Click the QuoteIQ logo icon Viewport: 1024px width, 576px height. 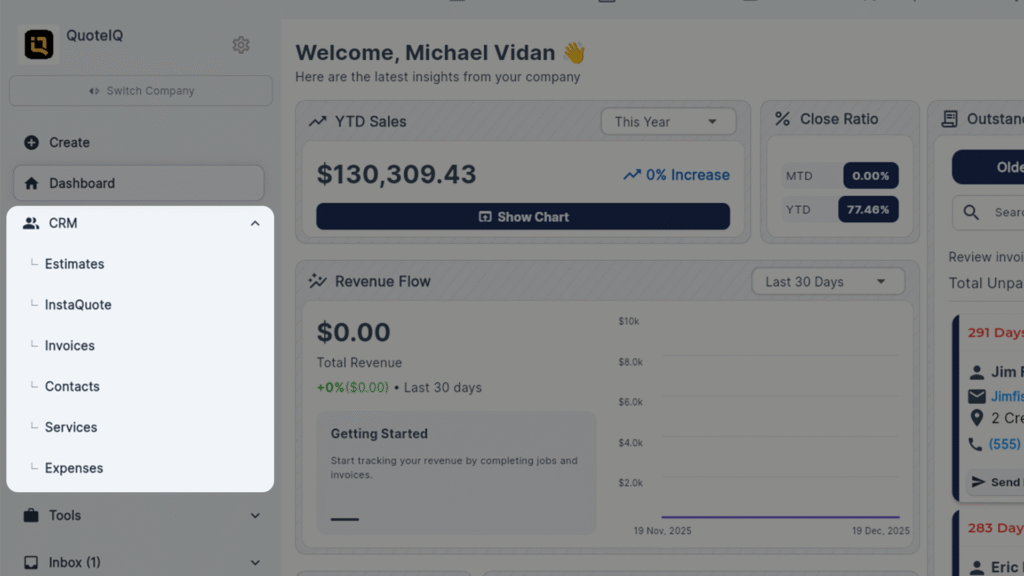(x=37, y=44)
